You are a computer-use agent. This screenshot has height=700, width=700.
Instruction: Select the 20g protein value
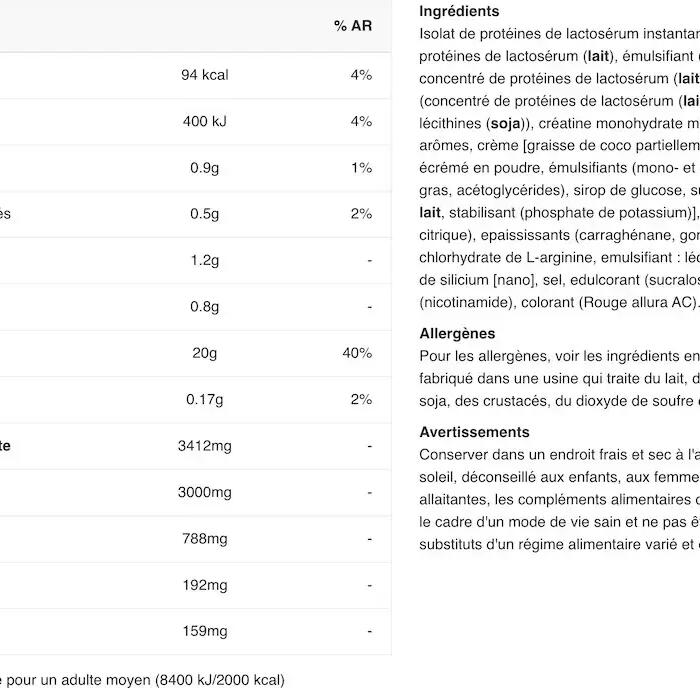pyautogui.click(x=204, y=353)
